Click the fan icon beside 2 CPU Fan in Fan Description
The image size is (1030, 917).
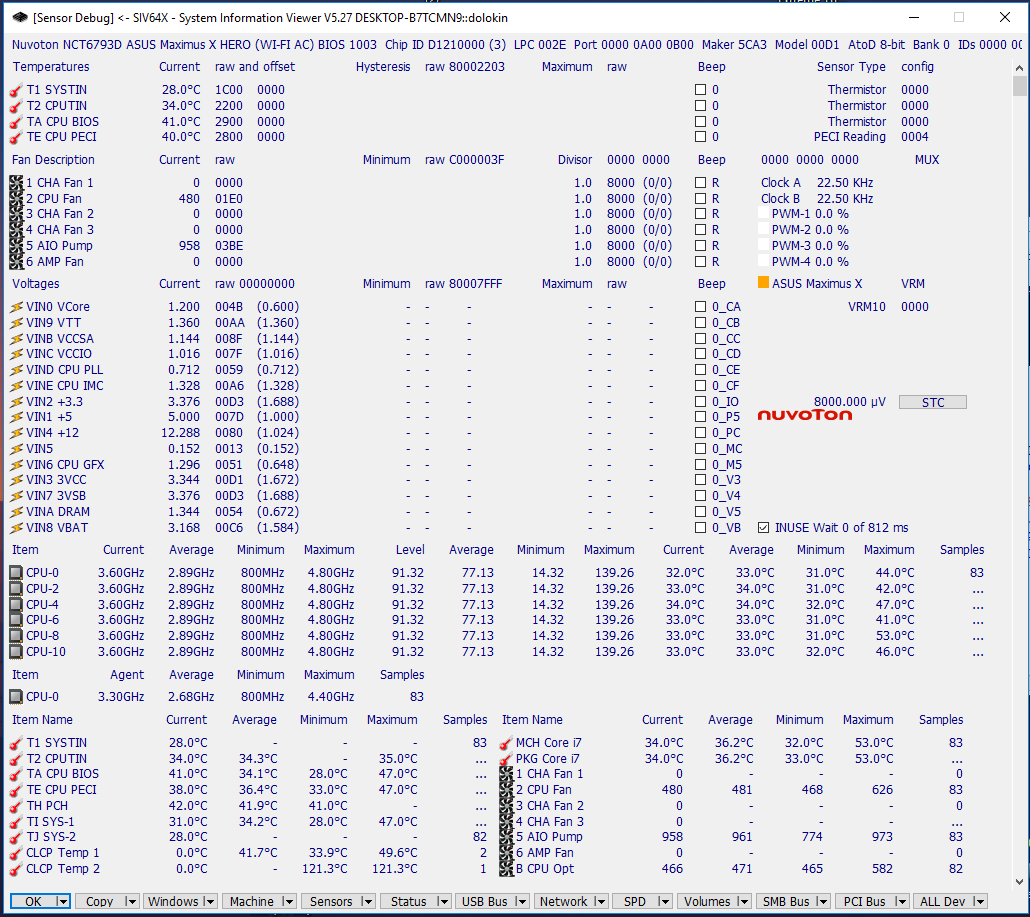pos(16,199)
